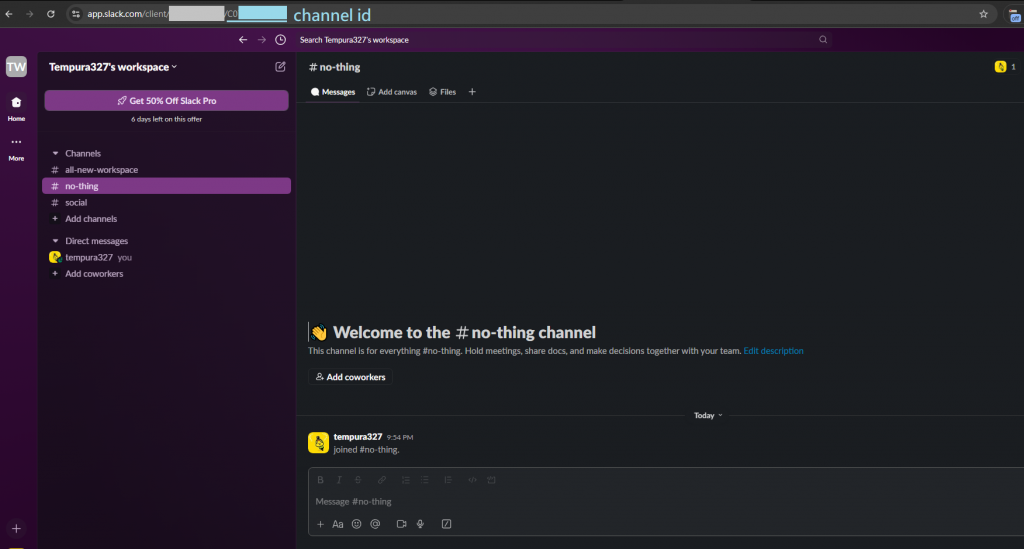Switch to the Files tab
1024x549 pixels.
[442, 92]
